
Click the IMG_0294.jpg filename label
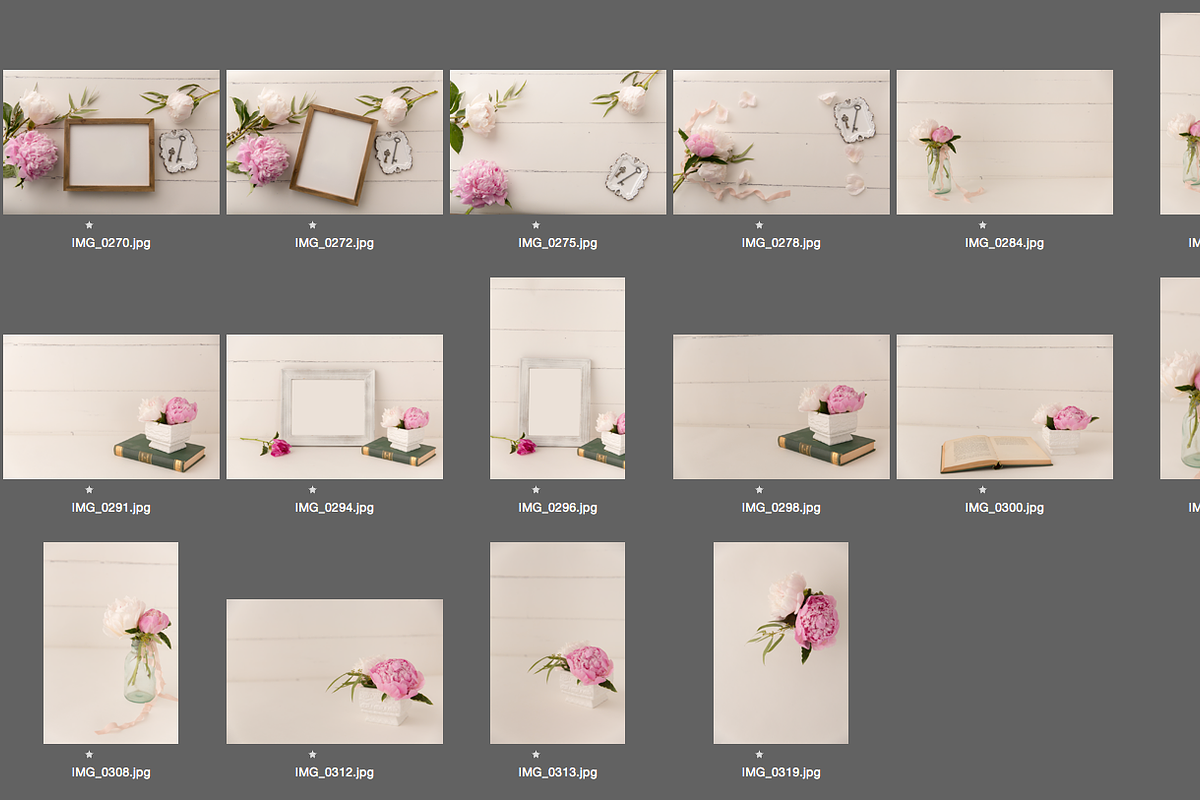click(x=334, y=508)
